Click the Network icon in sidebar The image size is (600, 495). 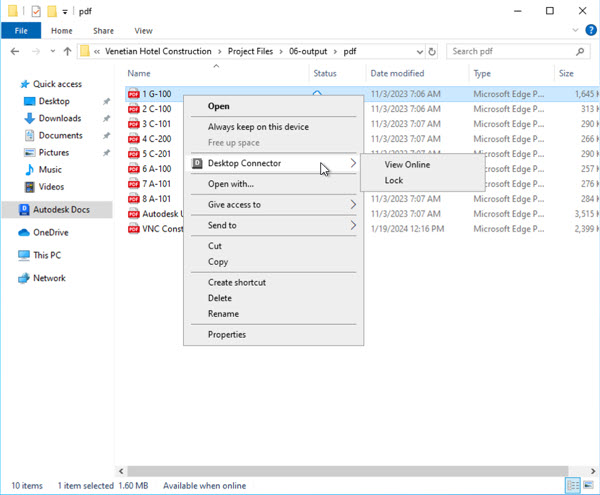tap(24, 278)
